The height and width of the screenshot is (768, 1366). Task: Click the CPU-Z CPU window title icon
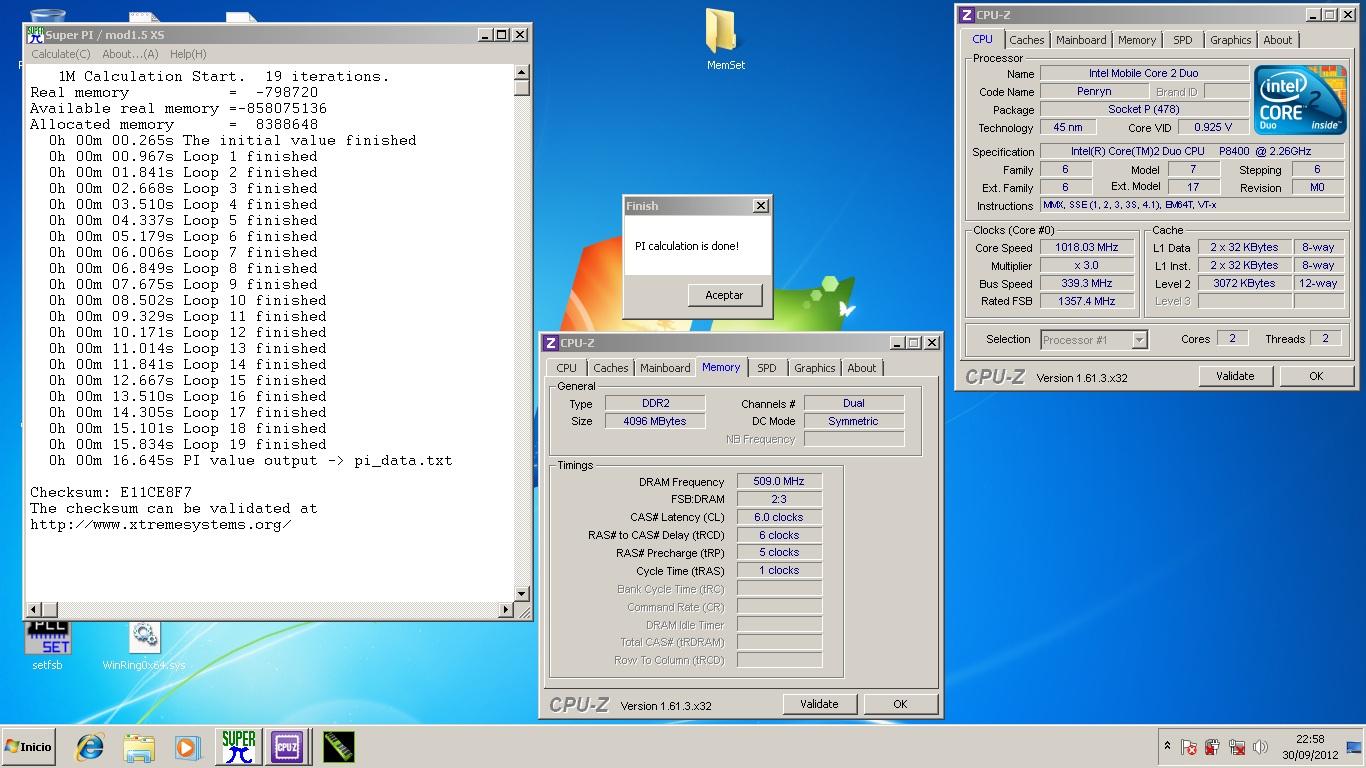point(966,15)
